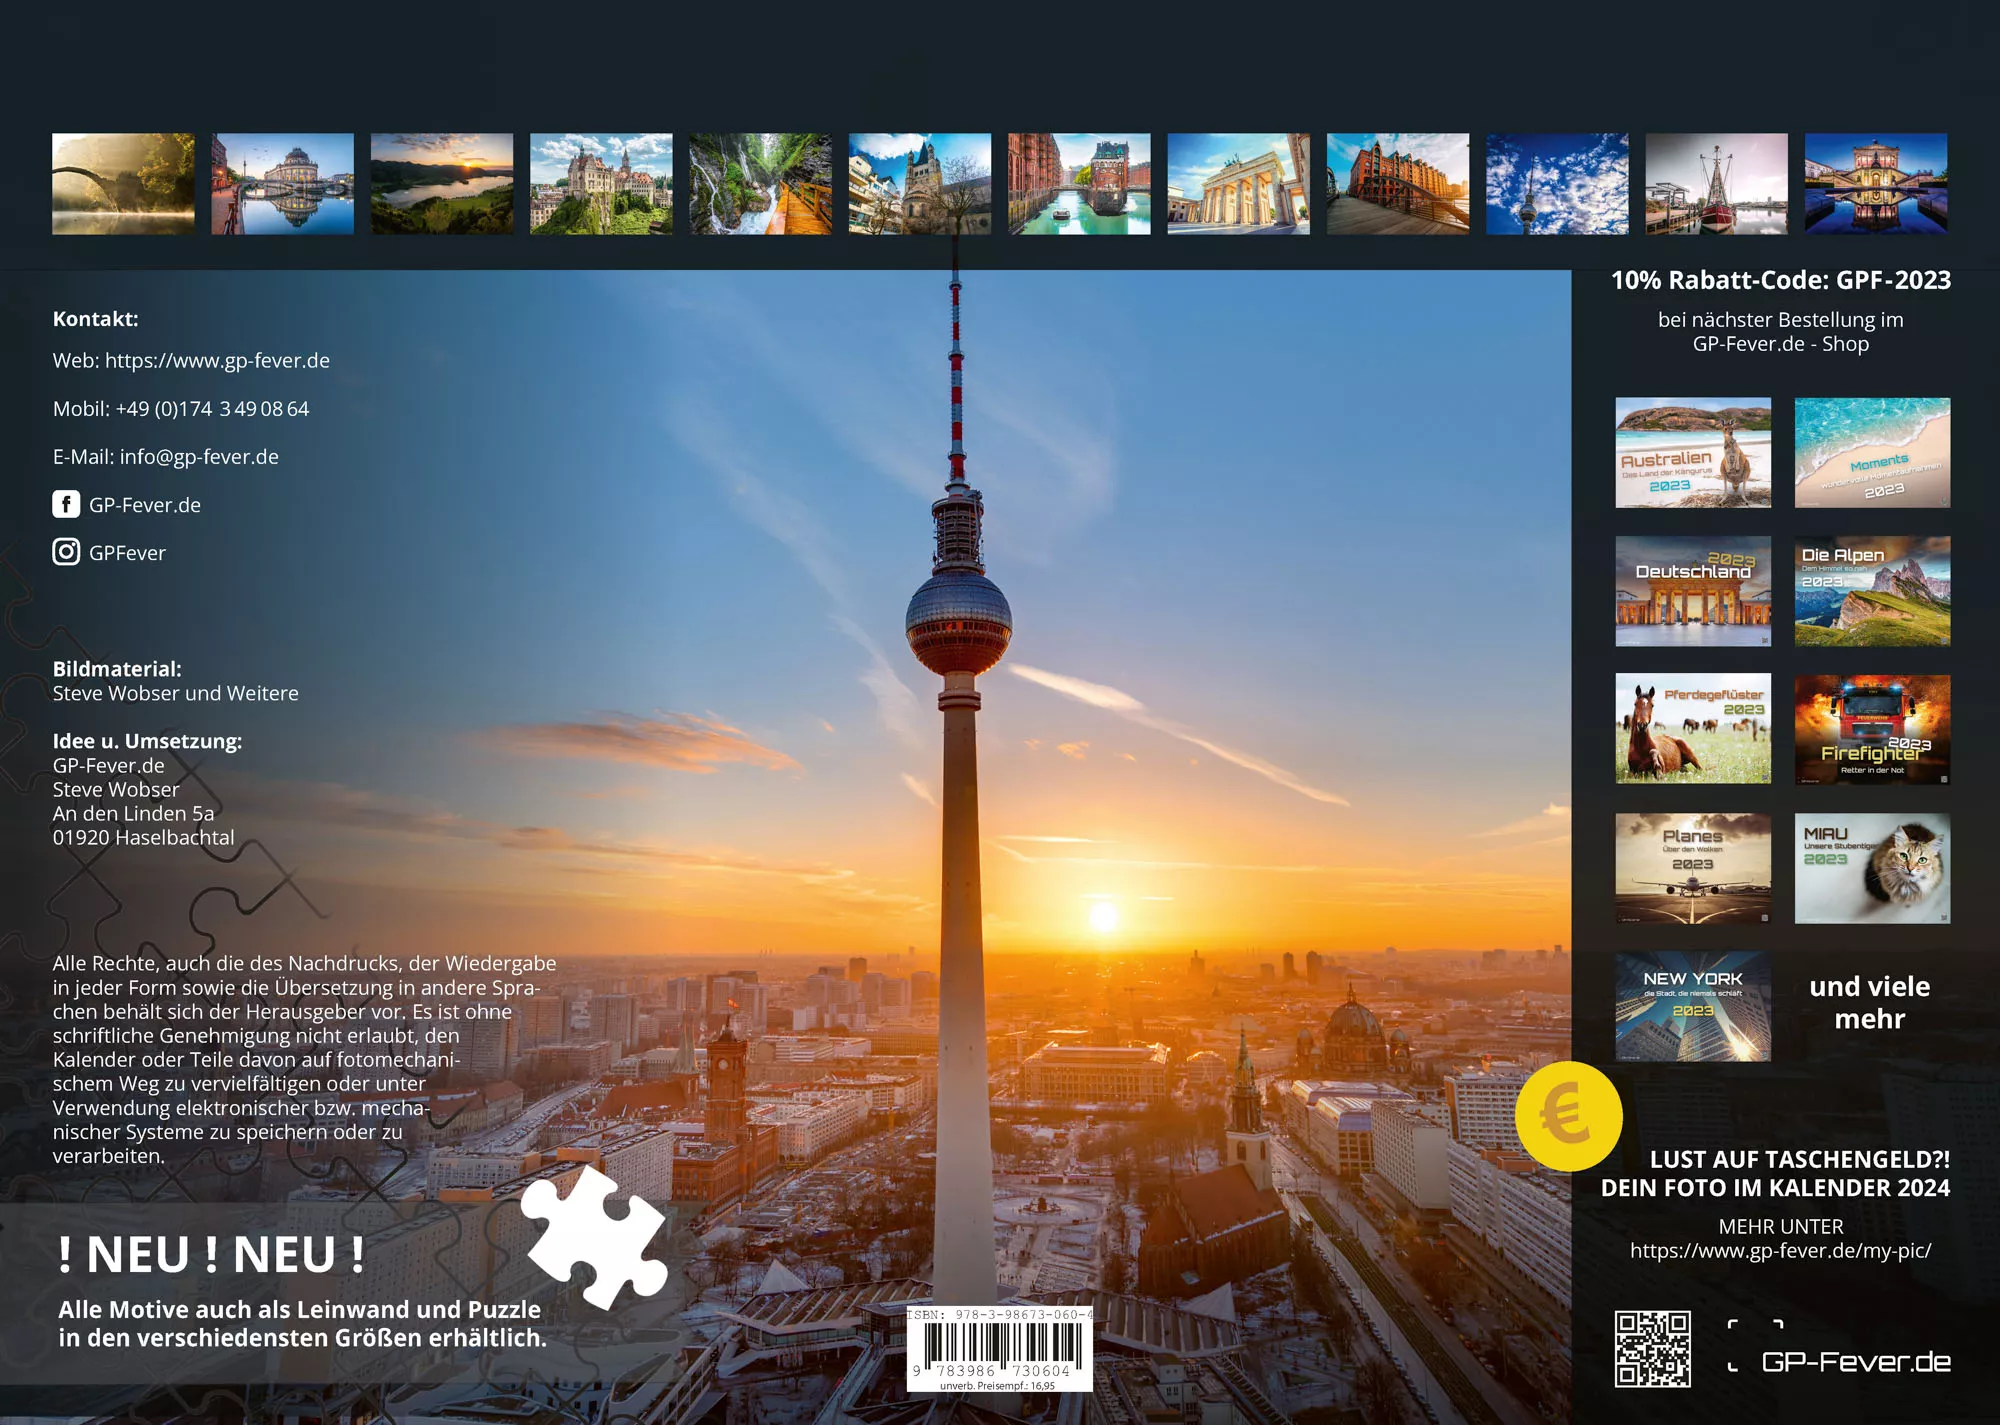This screenshot has height=1425, width=2000.
Task: Open the https://www.gp-fever.de web link
Action: click(x=217, y=360)
